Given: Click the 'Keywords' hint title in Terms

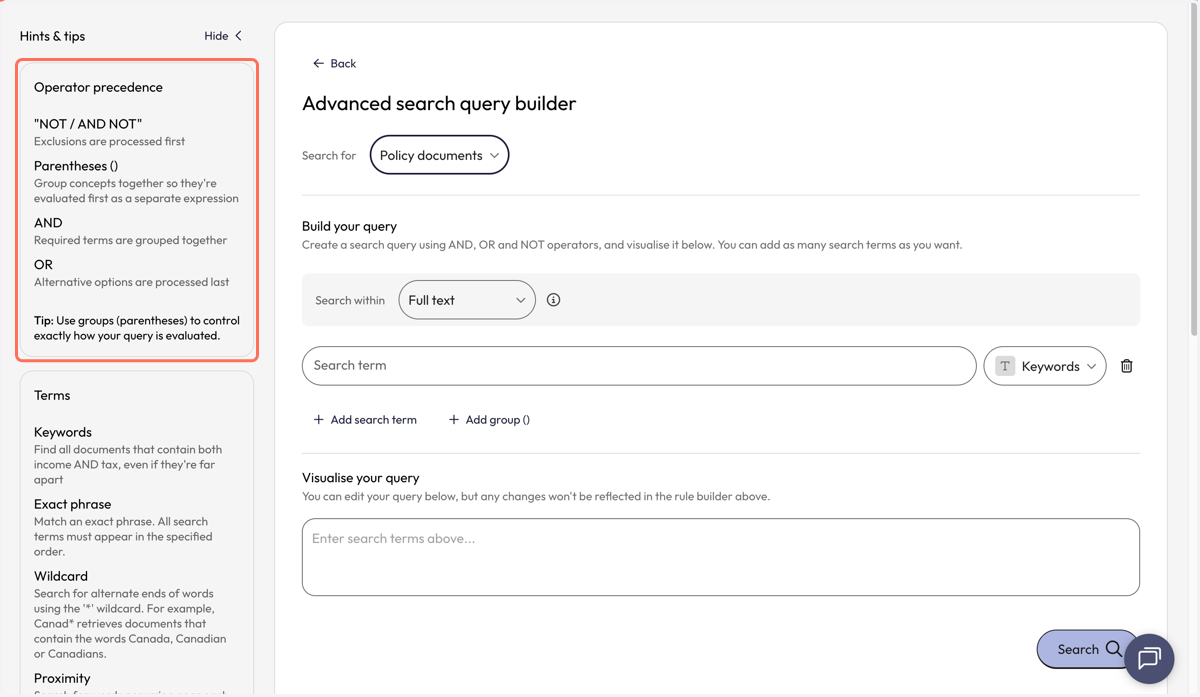Looking at the screenshot, I should 63,432.
